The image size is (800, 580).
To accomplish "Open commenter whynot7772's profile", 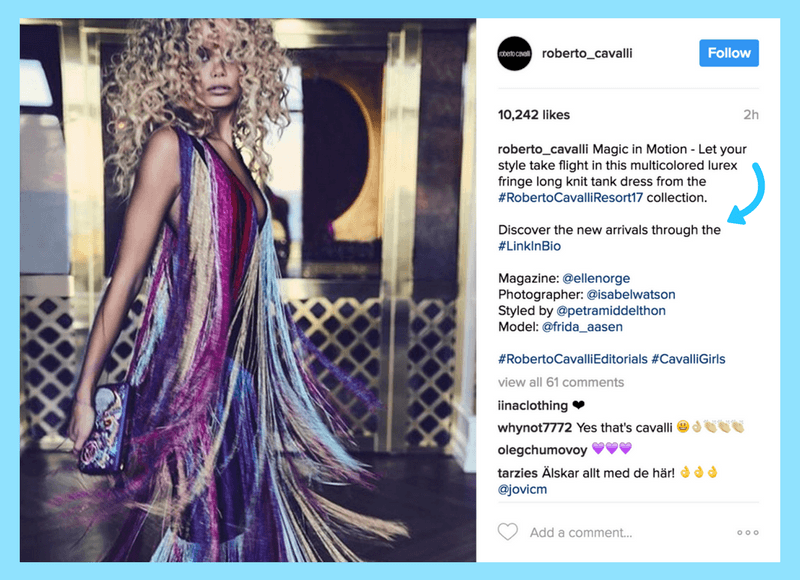I will [x=535, y=427].
